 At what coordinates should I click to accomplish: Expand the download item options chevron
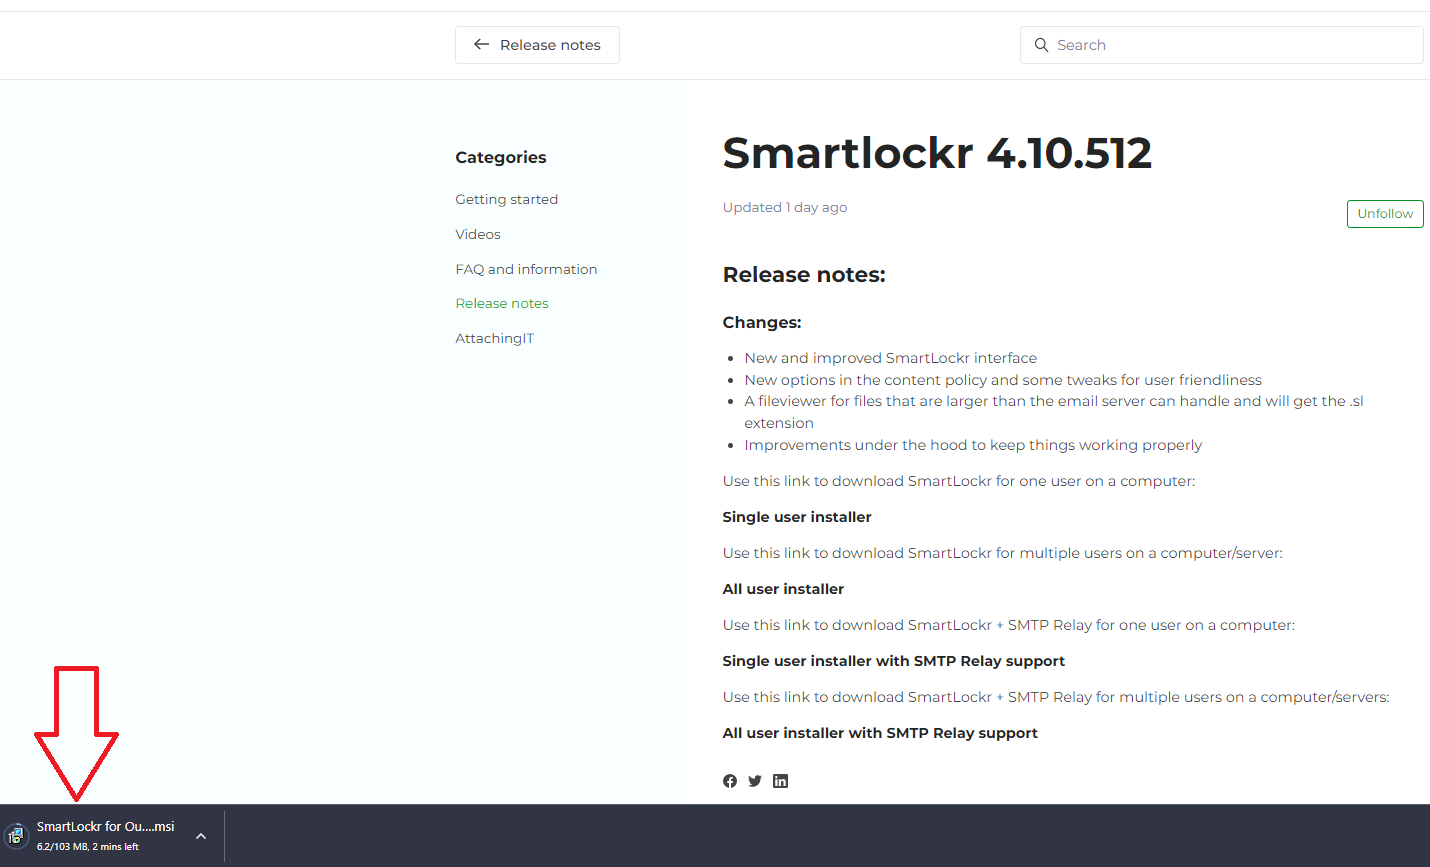pyautogui.click(x=201, y=836)
